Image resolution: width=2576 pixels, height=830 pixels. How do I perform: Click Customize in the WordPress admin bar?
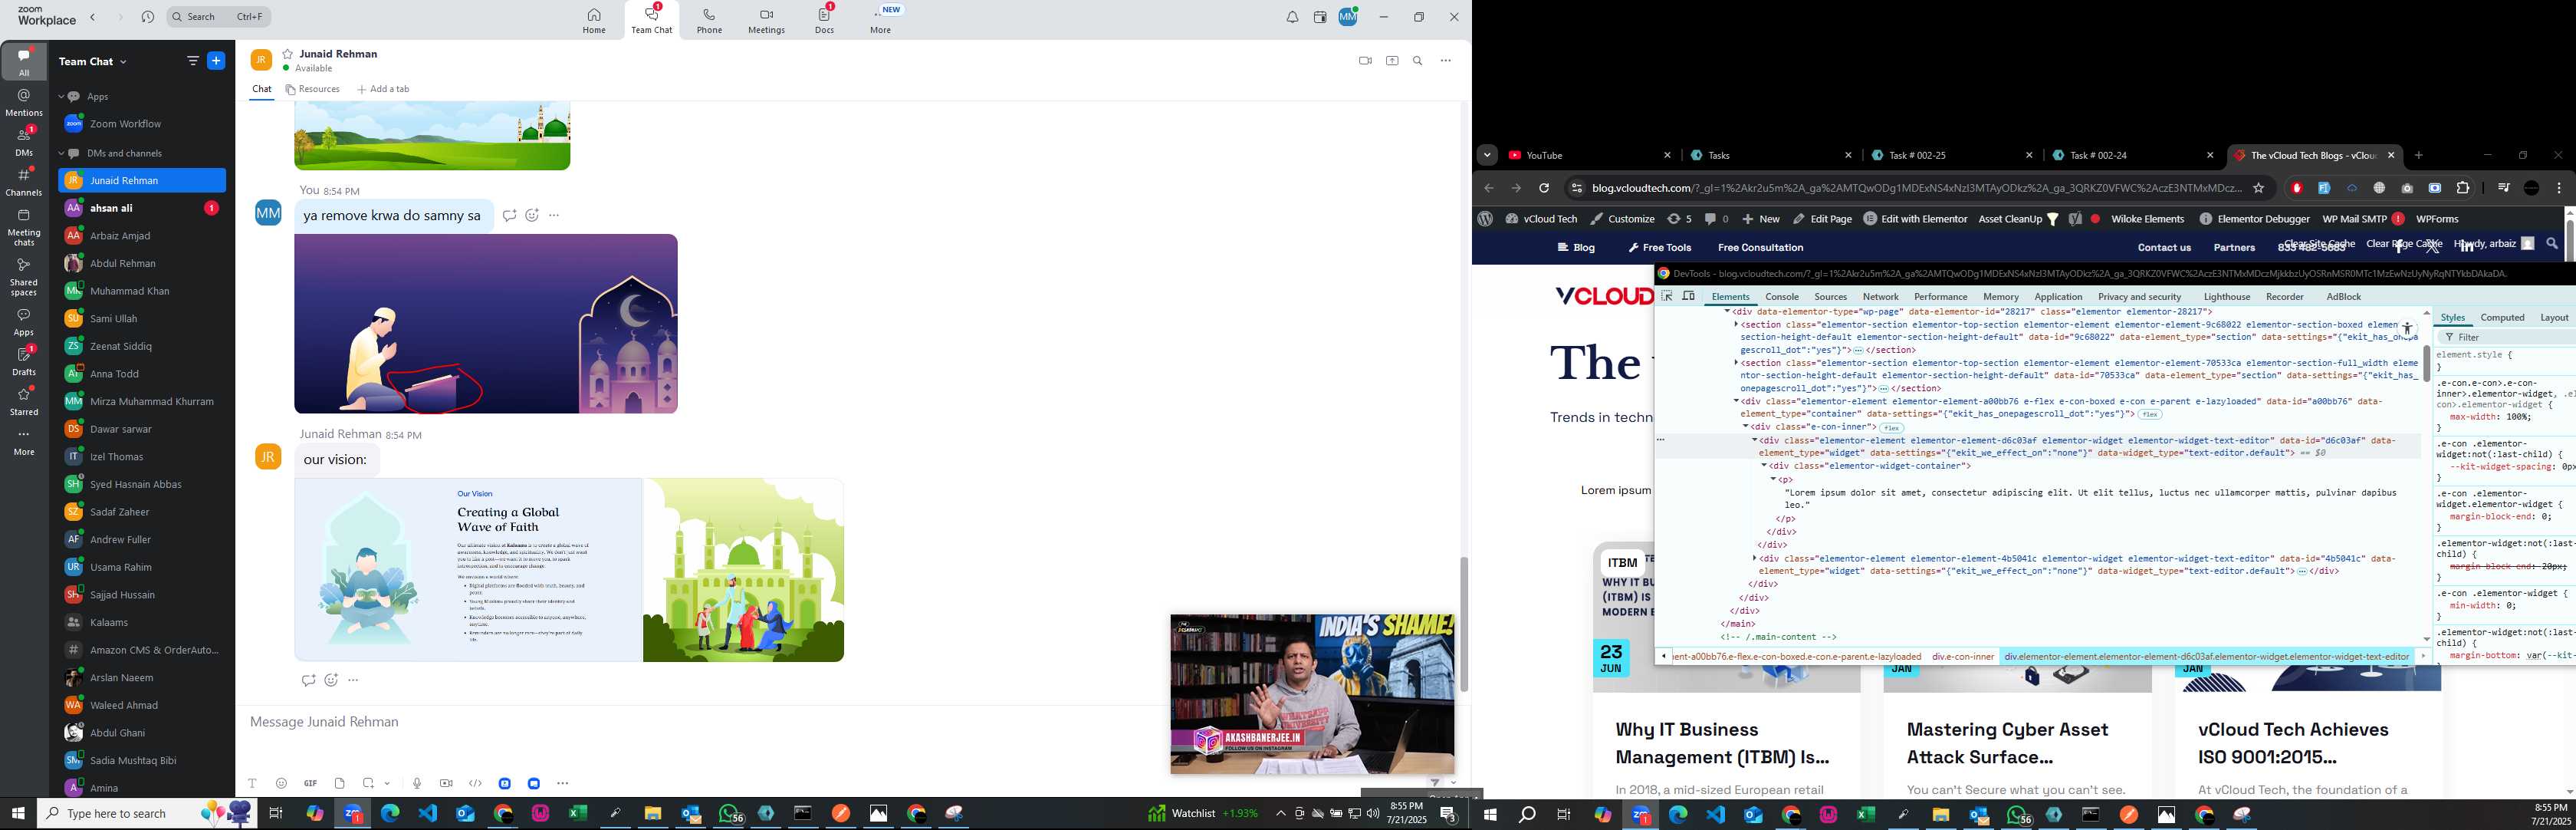[1623, 219]
